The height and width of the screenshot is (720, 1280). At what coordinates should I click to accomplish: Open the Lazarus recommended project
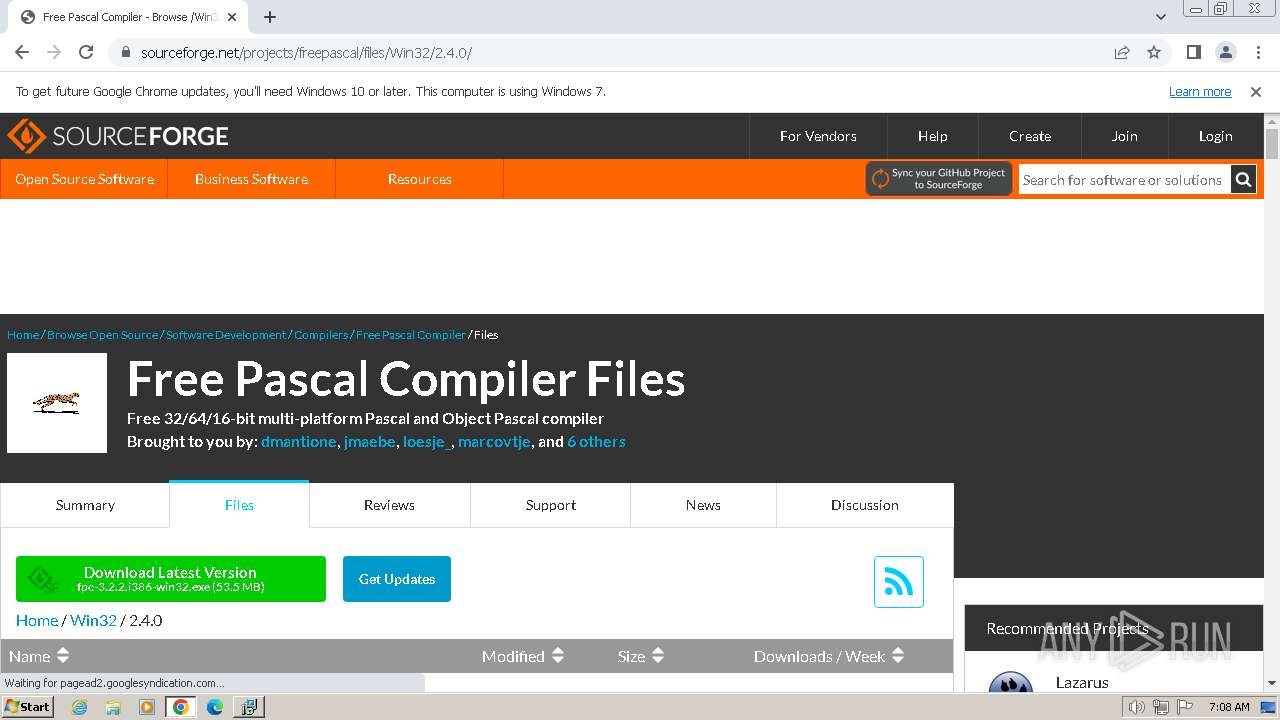coord(1082,682)
